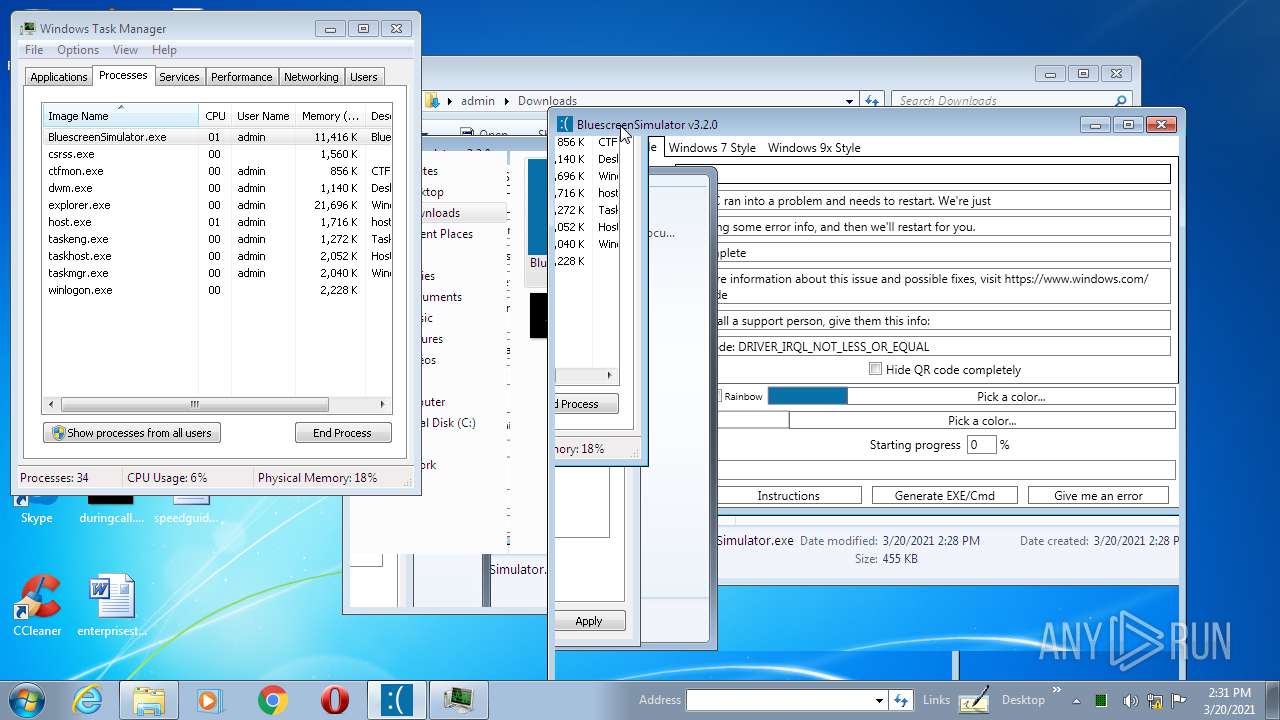Check Hide QR code completely
Viewport: 1280px width, 720px height.
(x=876, y=369)
